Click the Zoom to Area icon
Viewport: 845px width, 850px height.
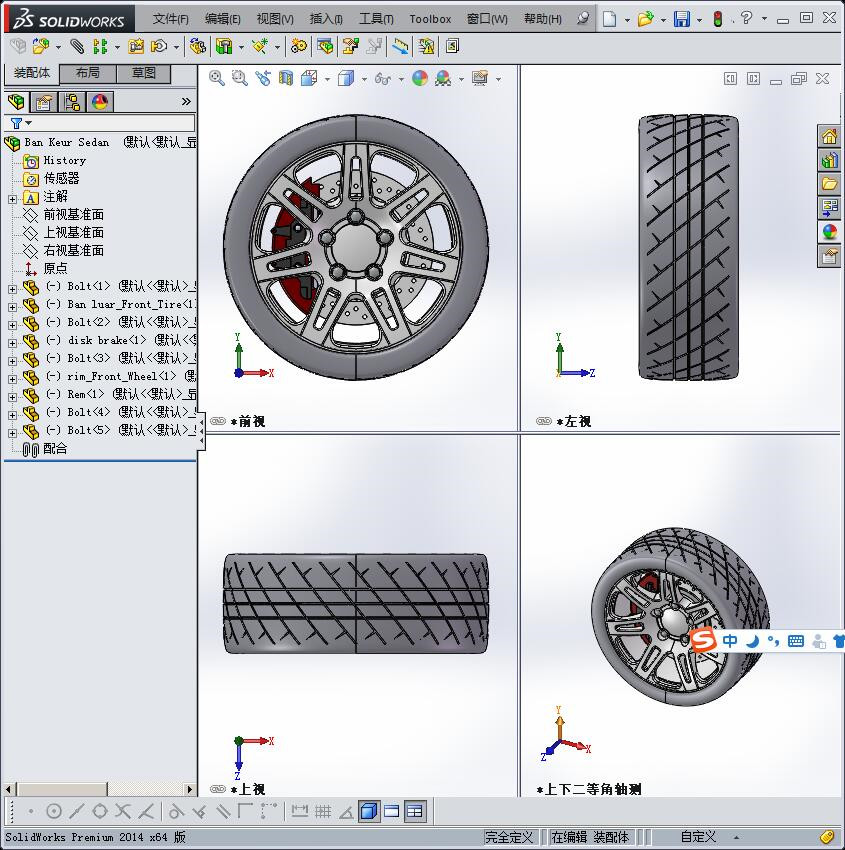240,79
